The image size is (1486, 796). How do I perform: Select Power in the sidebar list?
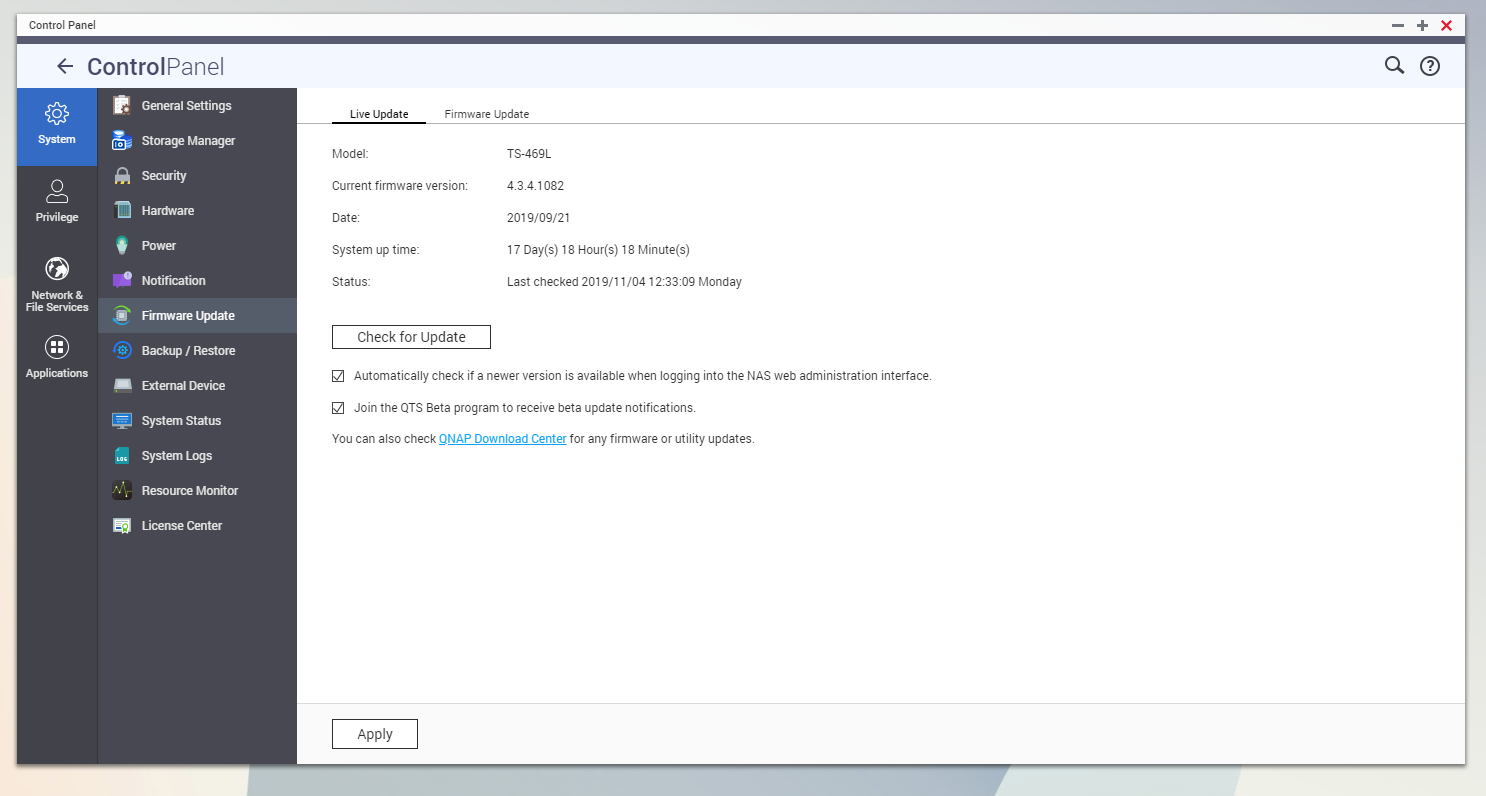tap(197, 245)
